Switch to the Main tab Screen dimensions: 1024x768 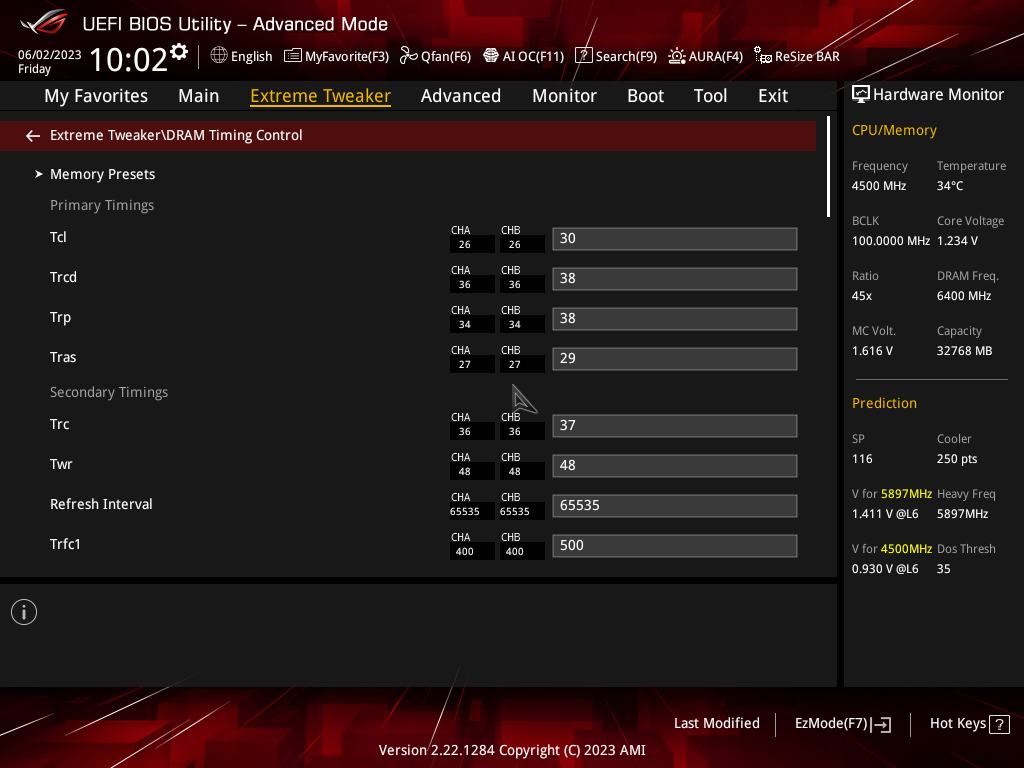(x=199, y=96)
